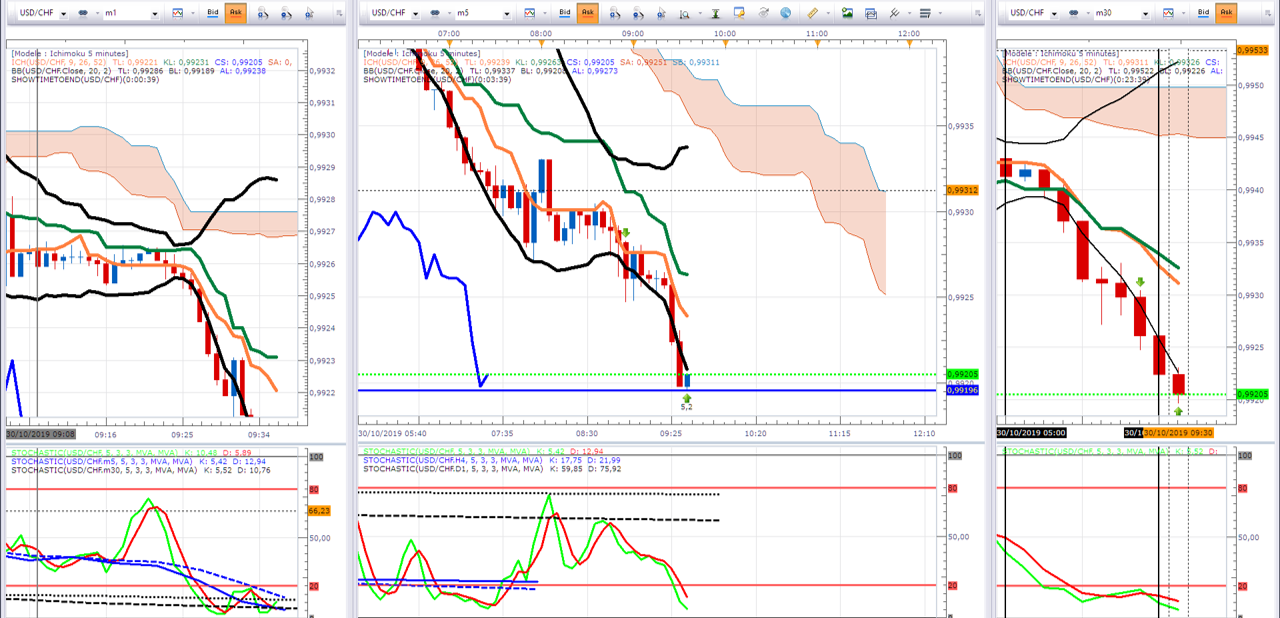
Task: Click the 30/10/2019 09:30 date marker in the m30 chart
Action: (1176, 433)
